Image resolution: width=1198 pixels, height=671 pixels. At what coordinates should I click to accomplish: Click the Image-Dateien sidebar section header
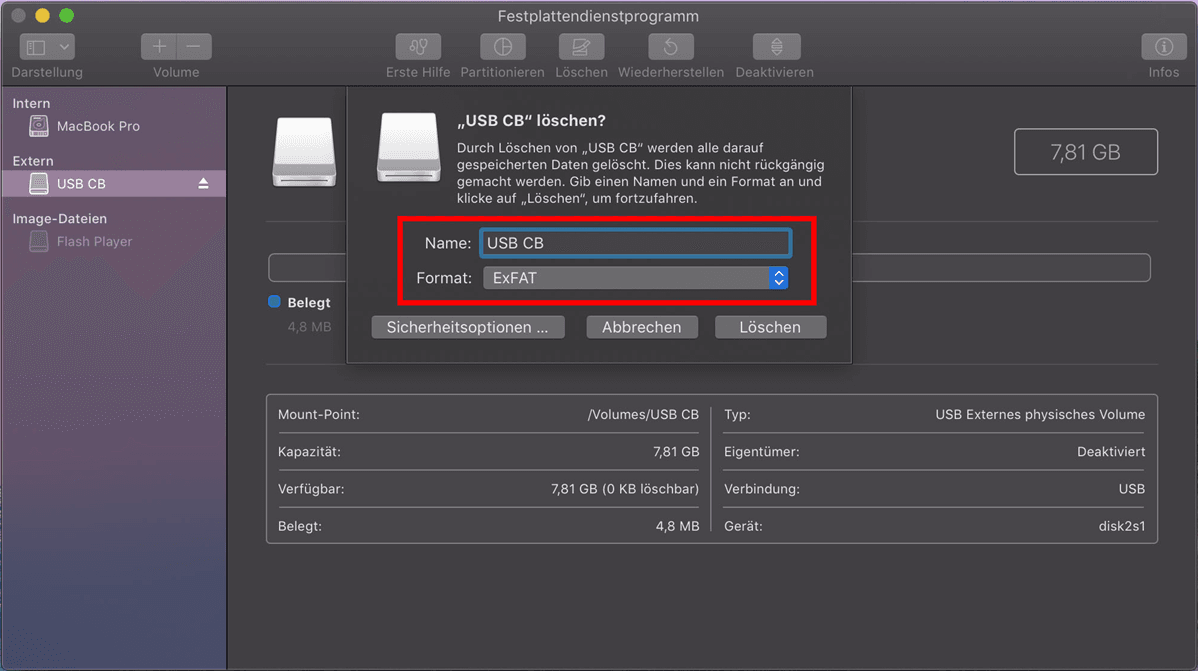60,219
